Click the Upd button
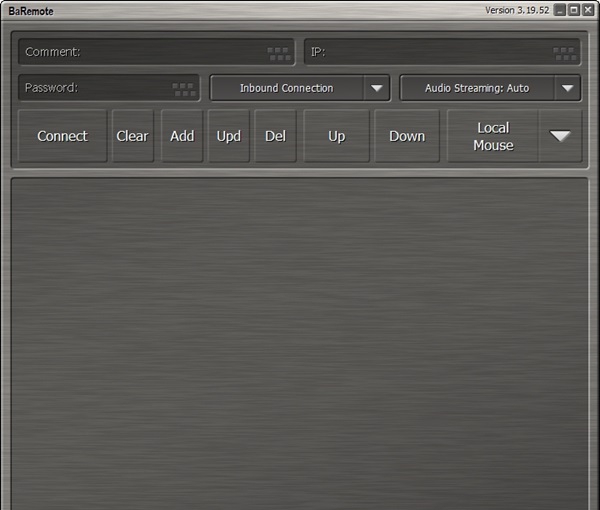 (x=229, y=136)
